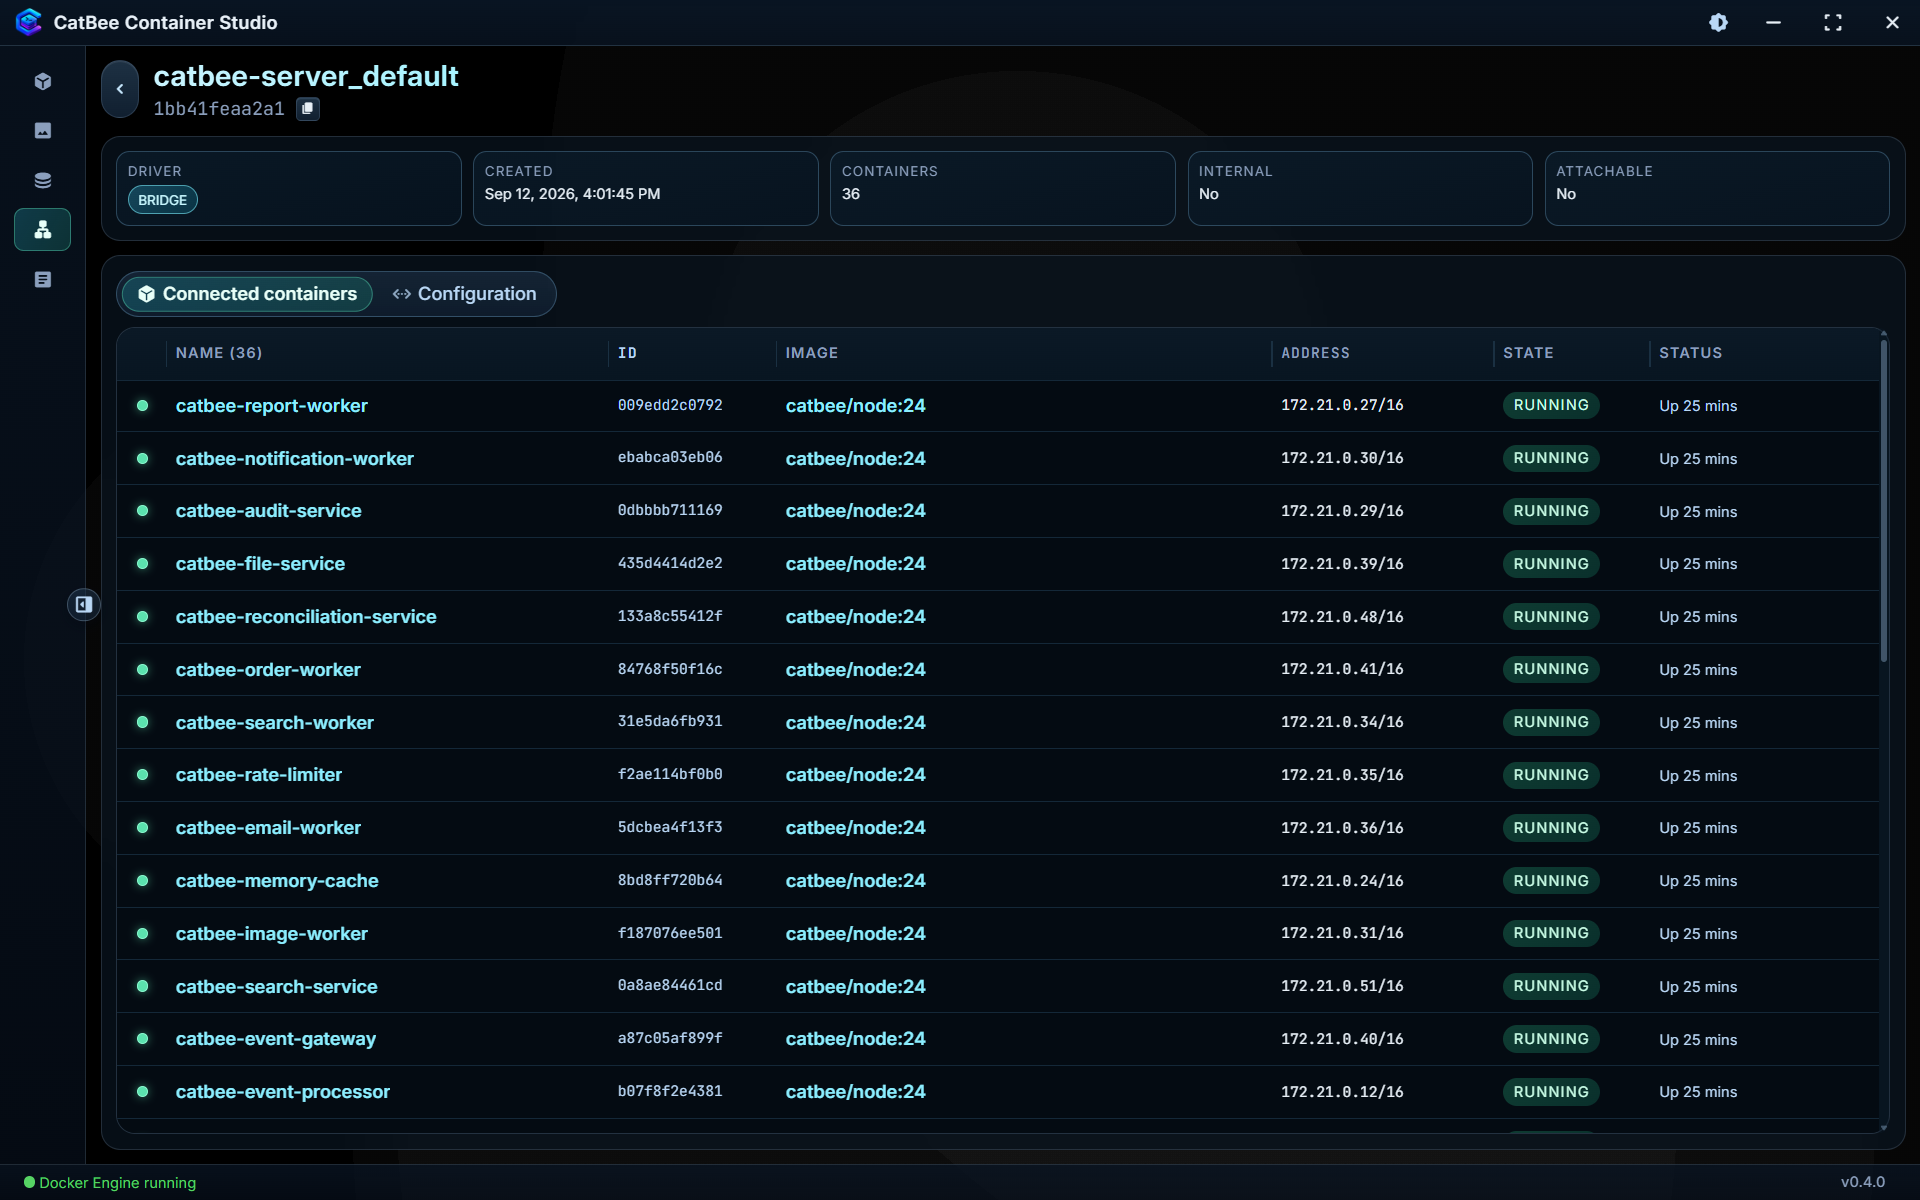Click the status dot for catbee-search-worker

[x=143, y=722]
